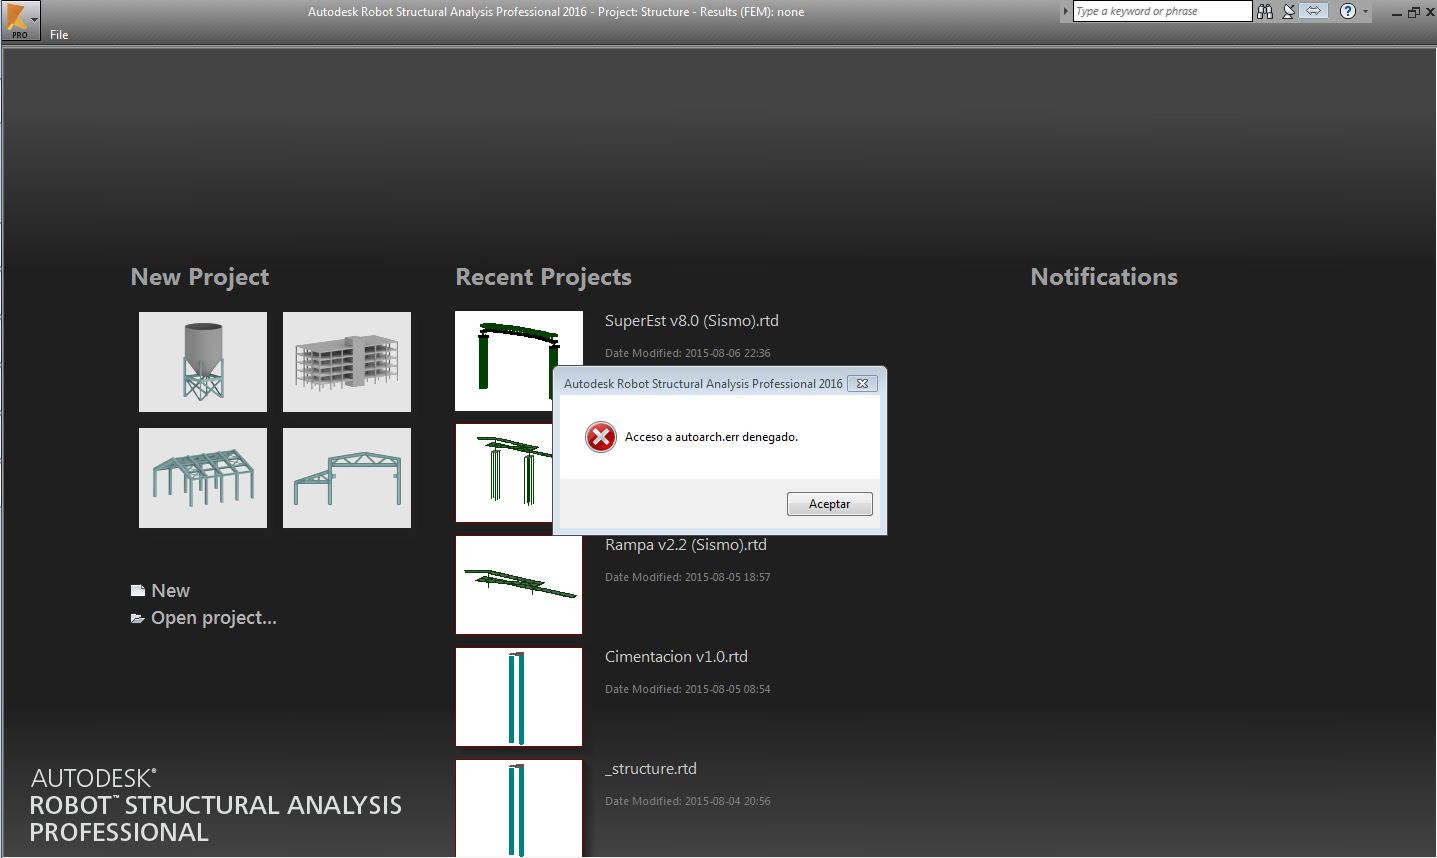Image resolution: width=1437 pixels, height=858 pixels.
Task: Click the Recent Projects heading
Action: coord(543,277)
